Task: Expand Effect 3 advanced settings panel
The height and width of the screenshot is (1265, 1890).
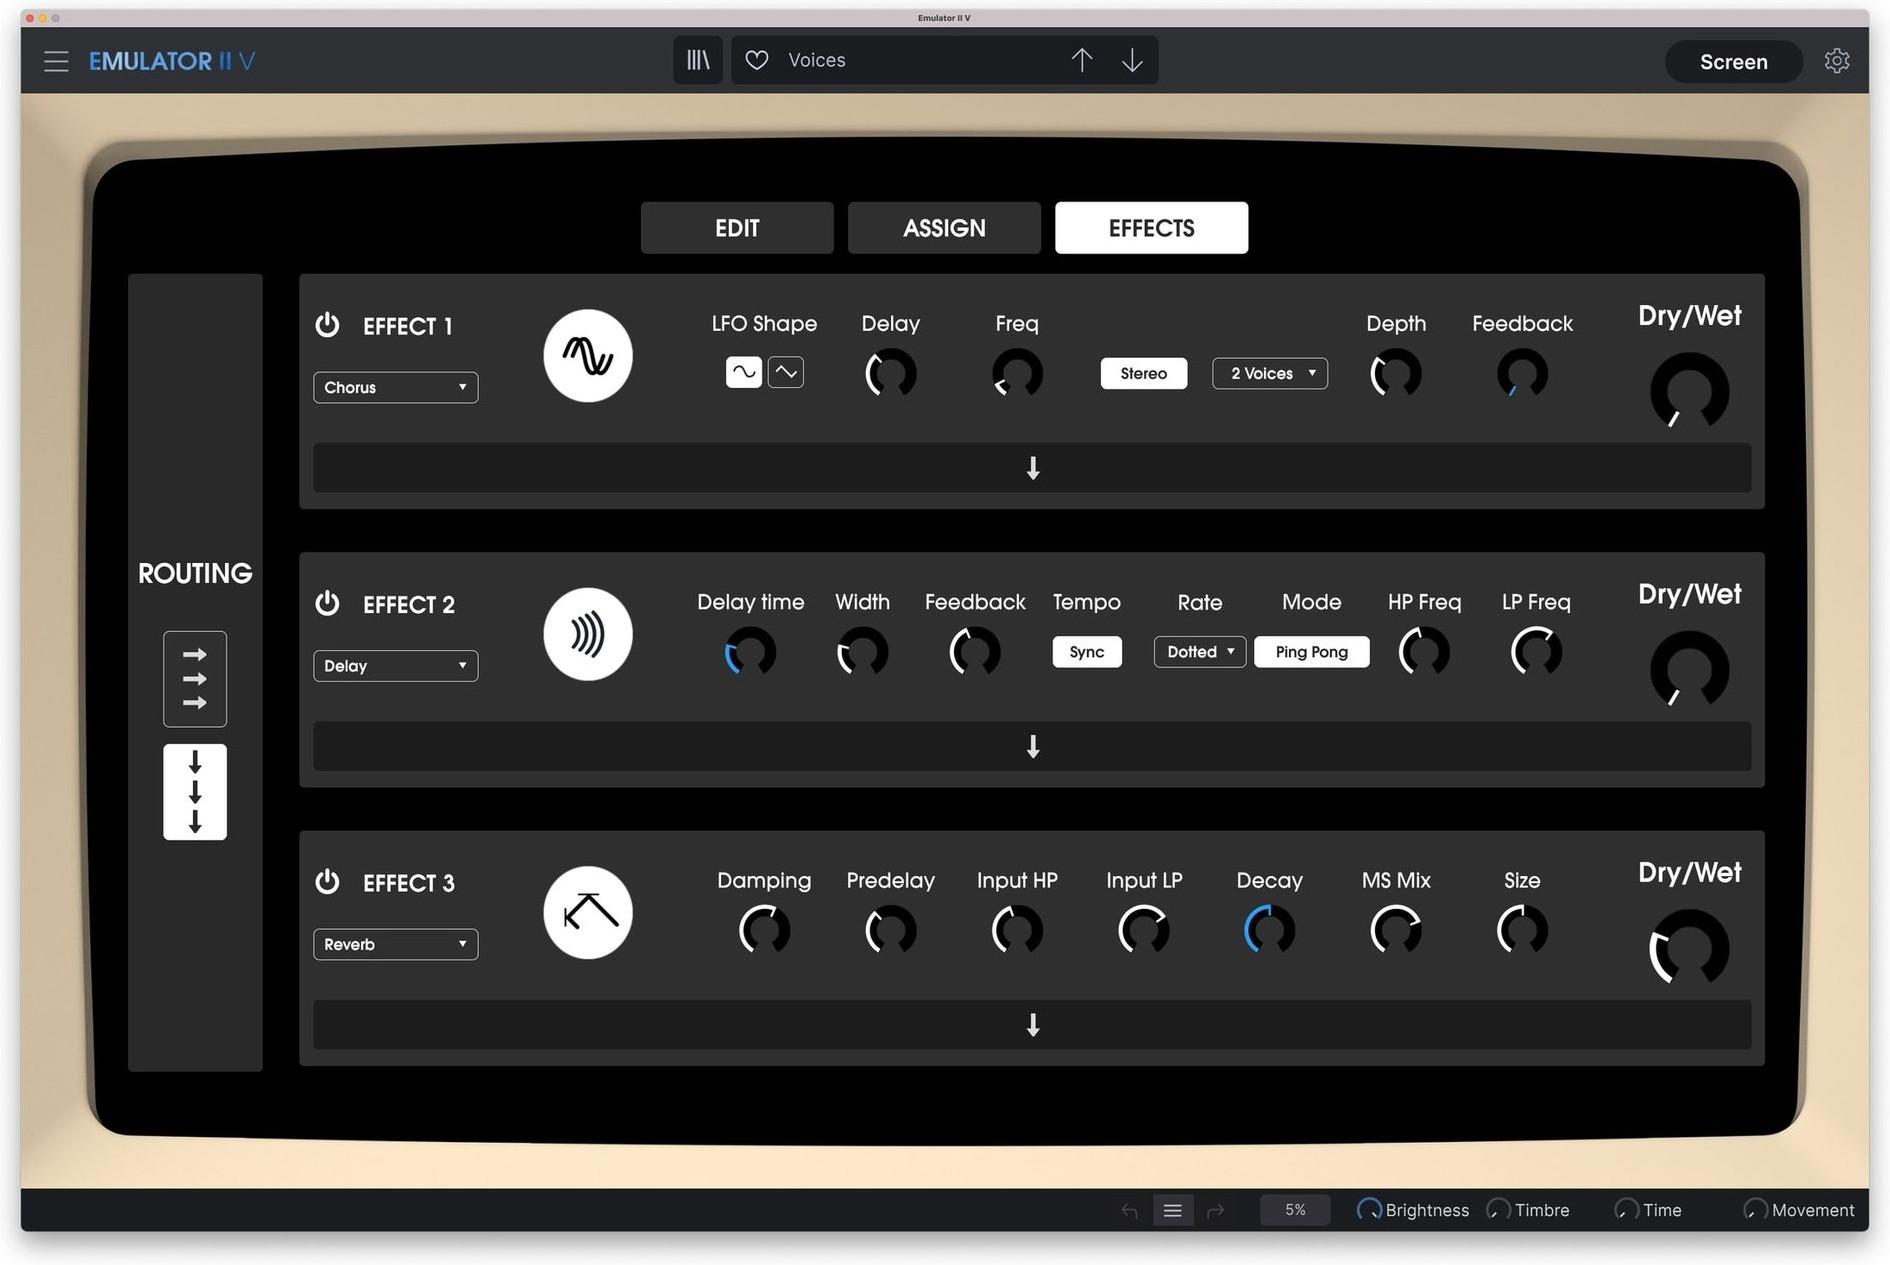Action: [x=1032, y=1025]
